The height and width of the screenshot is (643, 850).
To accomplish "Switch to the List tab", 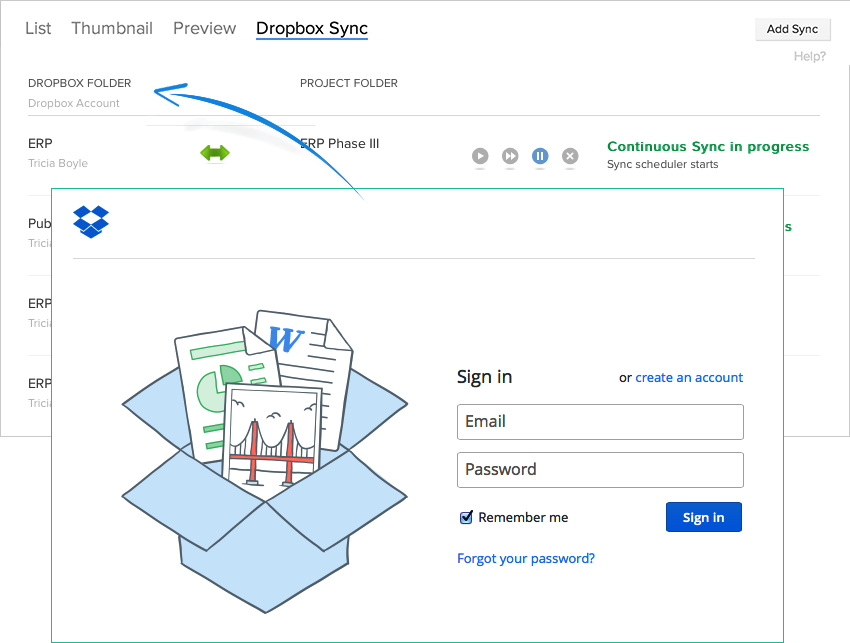I will pos(38,28).
